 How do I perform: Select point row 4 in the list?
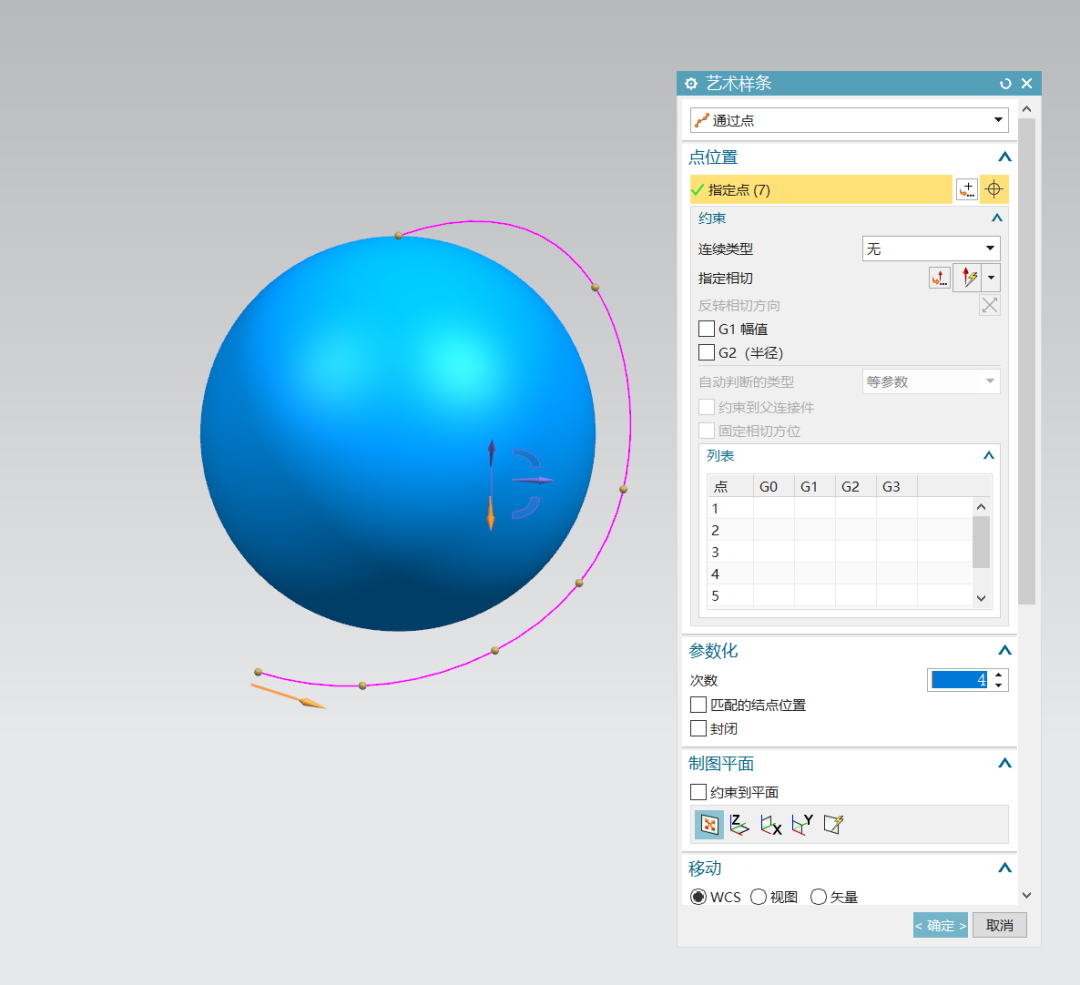tap(840, 574)
